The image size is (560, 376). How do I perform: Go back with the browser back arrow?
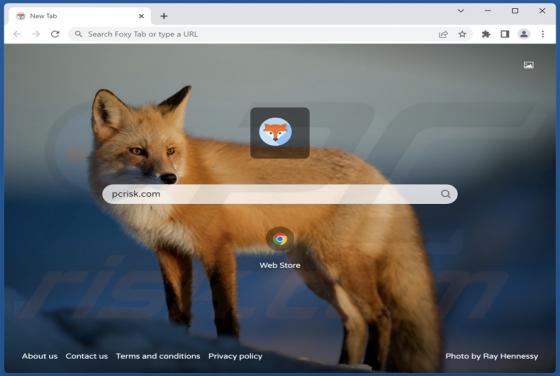pos(17,34)
